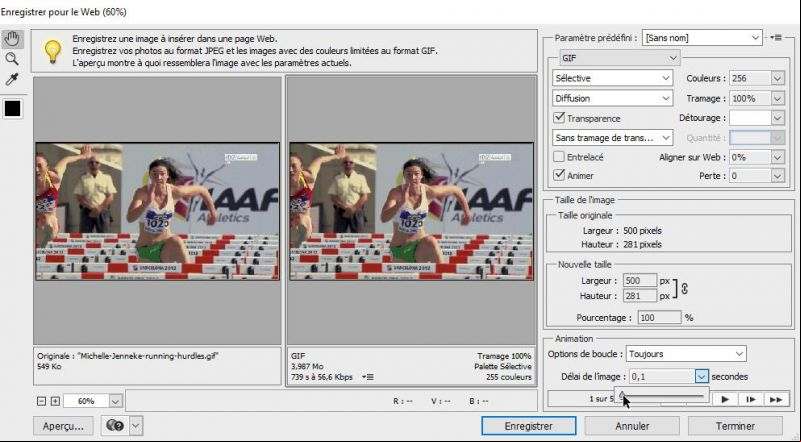
Task: Click the Délai de l'image dropdown arrow
Action: pos(701,377)
